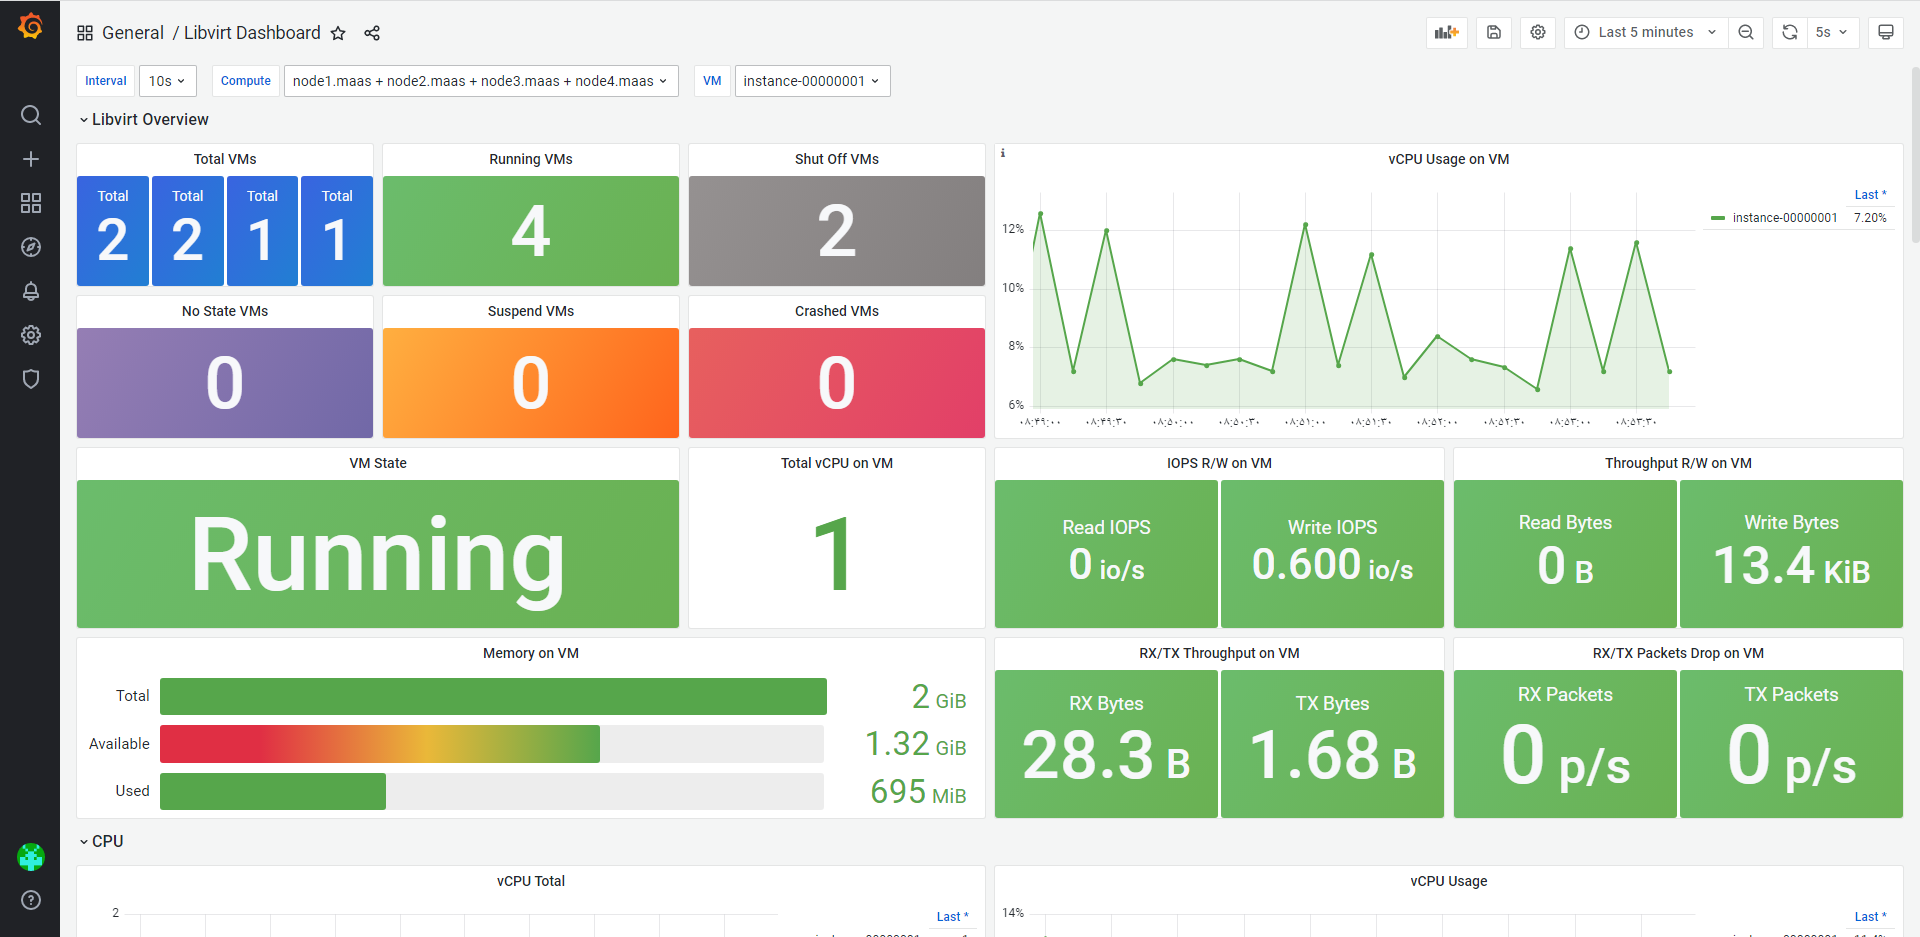This screenshot has width=1920, height=937.
Task: Star the Libvirt Dashboard as favorite
Action: [338, 33]
